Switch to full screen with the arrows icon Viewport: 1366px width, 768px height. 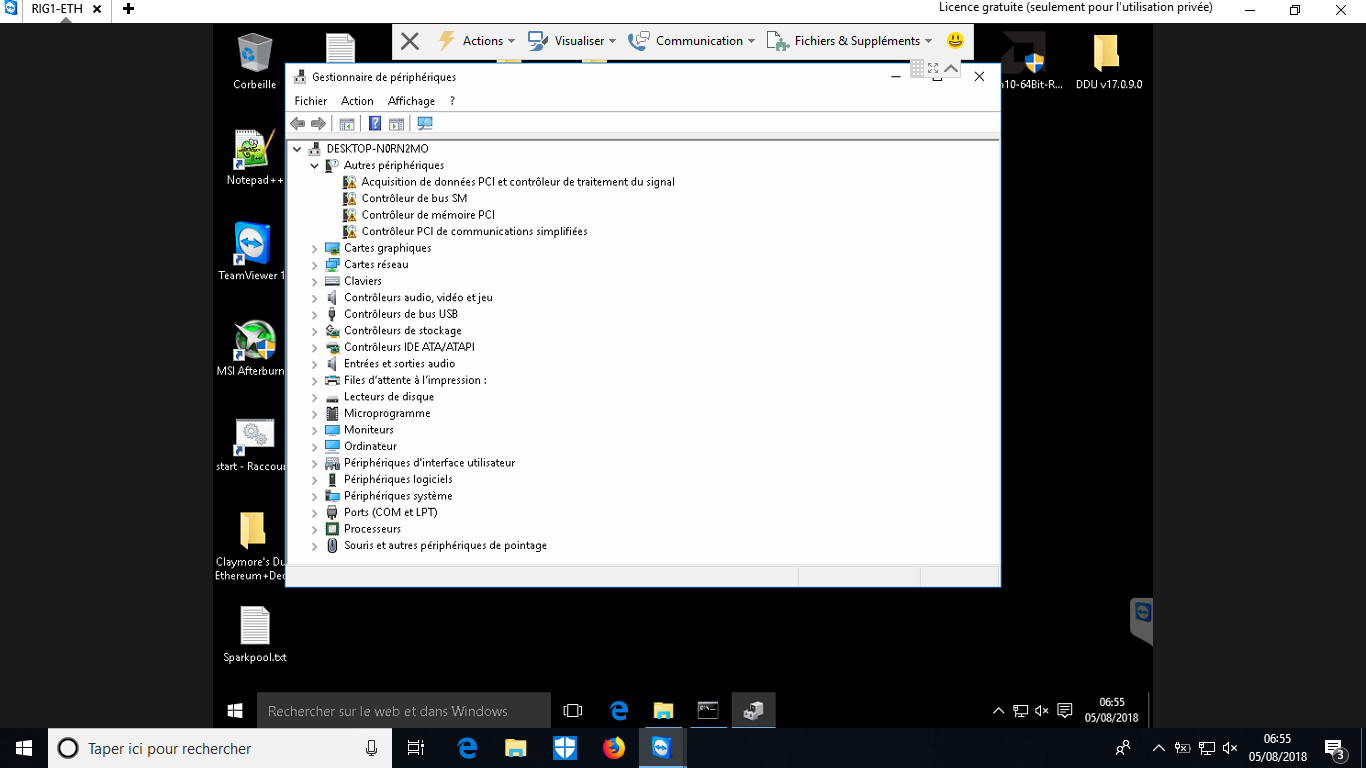[933, 68]
